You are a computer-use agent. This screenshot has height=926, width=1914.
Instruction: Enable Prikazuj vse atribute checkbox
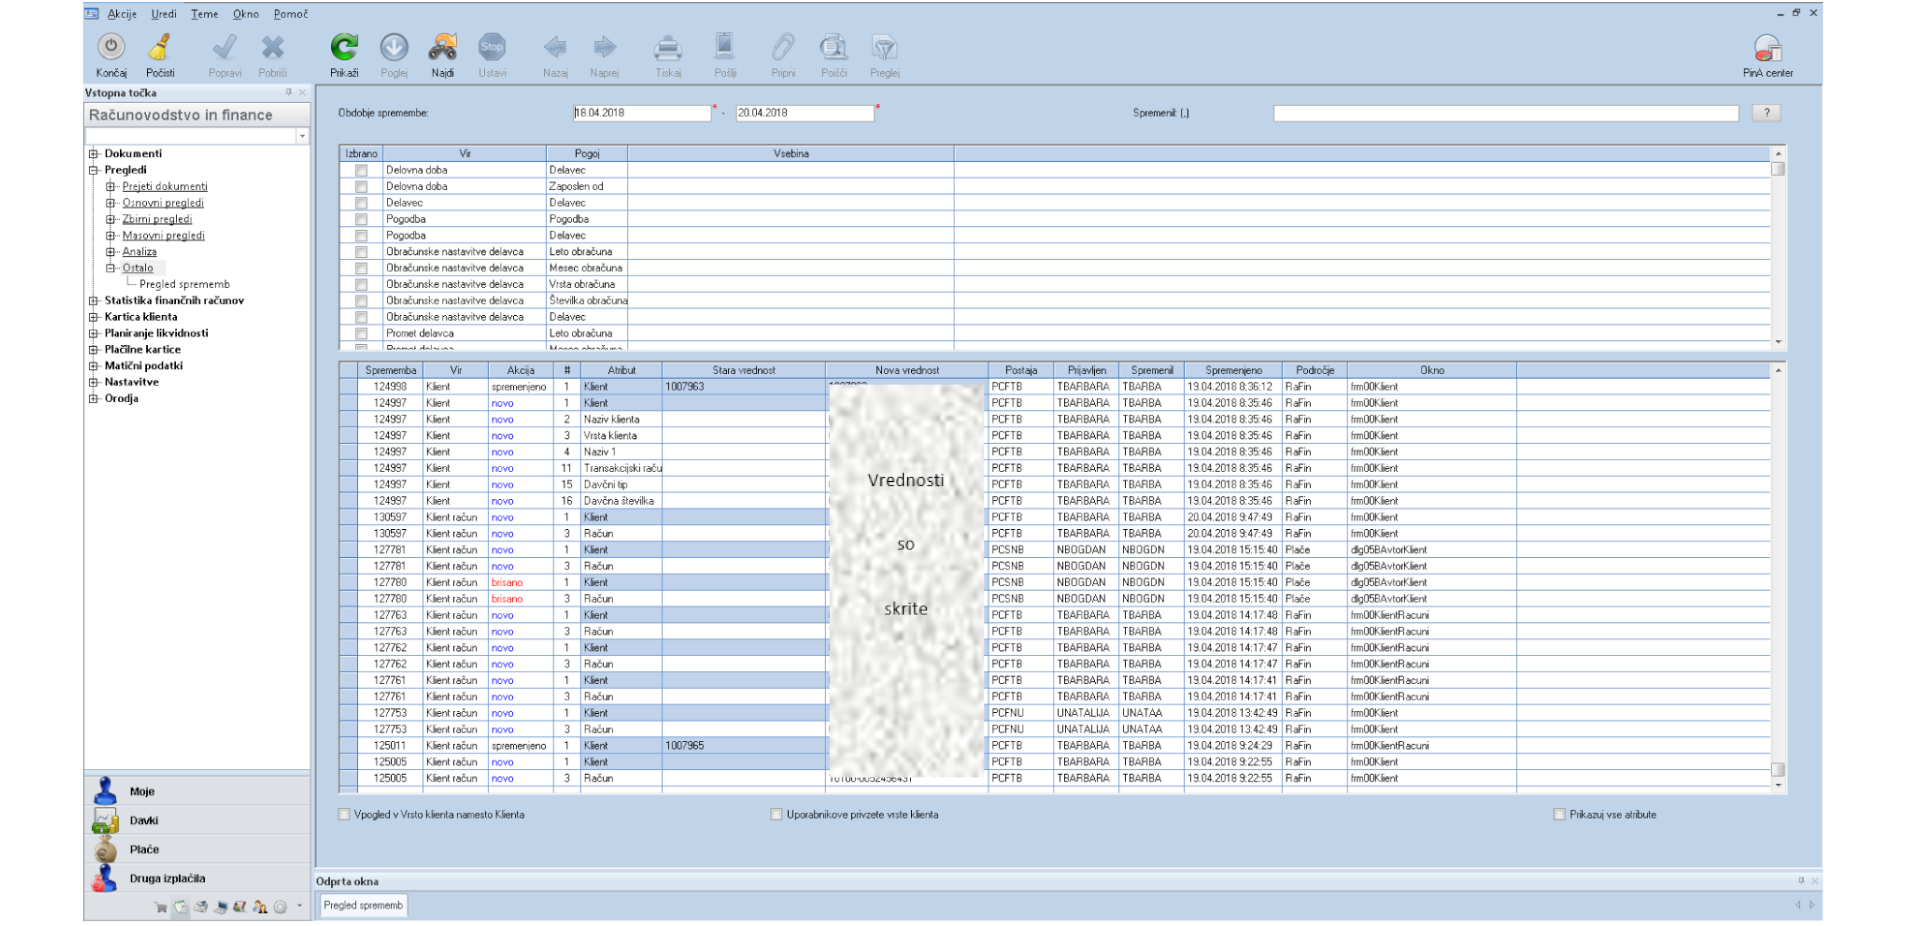[1559, 815]
